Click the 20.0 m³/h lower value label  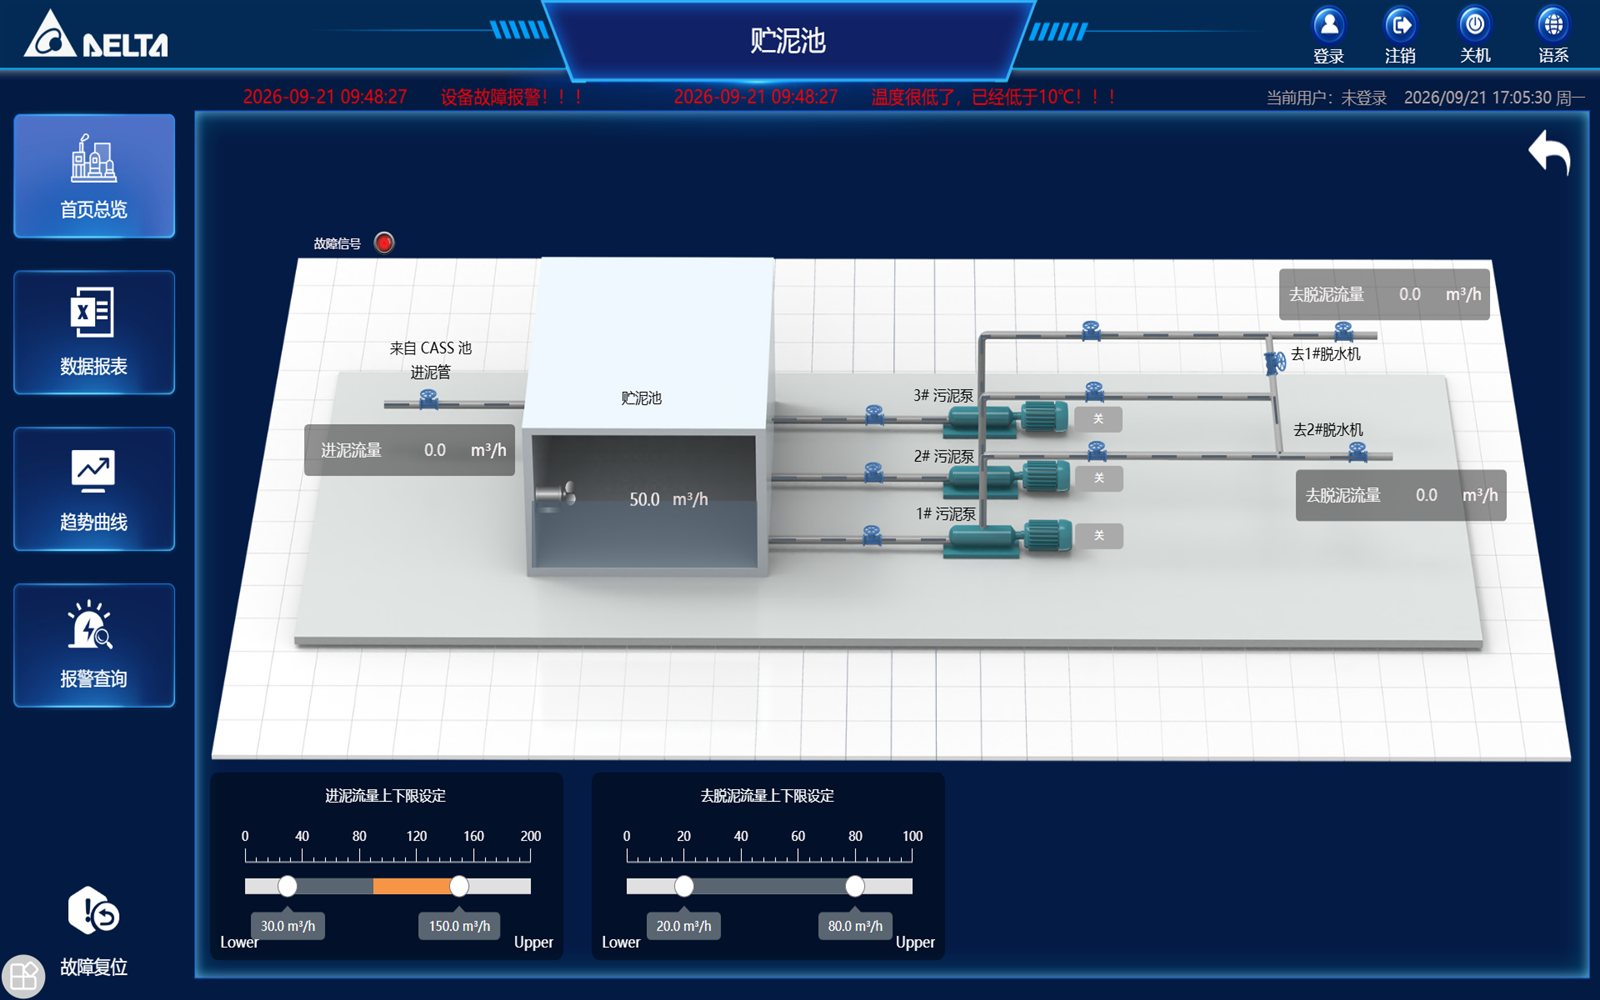pos(684,926)
